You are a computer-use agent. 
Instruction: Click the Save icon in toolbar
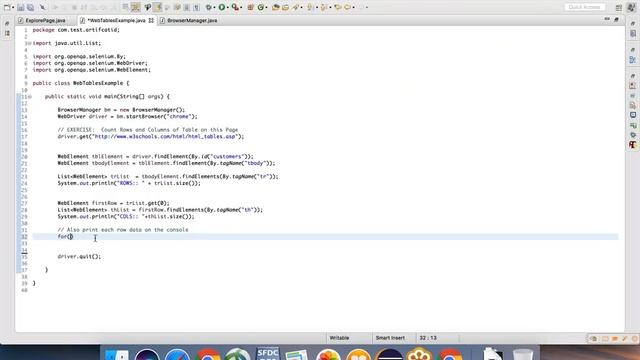click(x=20, y=7)
